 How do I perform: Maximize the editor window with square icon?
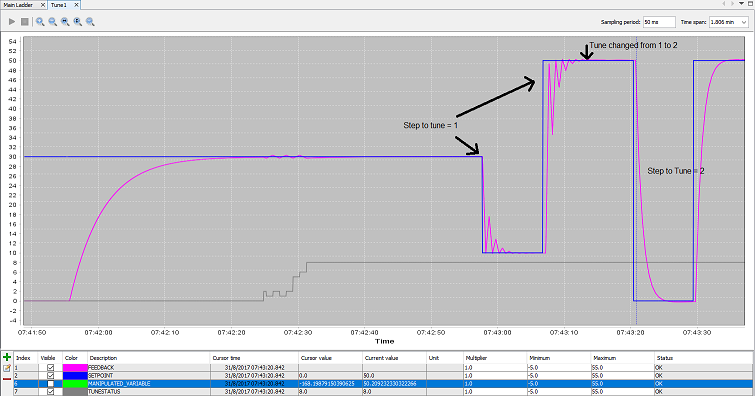pos(750,3)
